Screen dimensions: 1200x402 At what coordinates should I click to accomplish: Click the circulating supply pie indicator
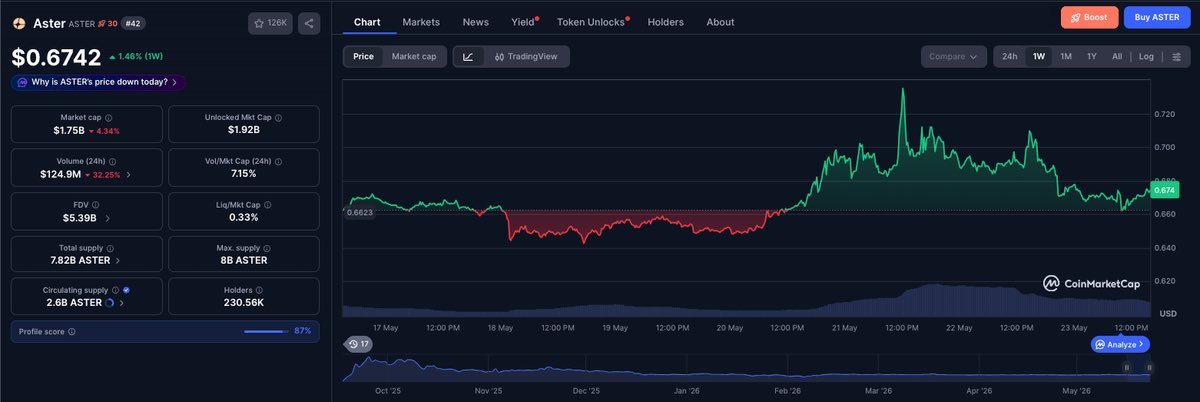pyautogui.click(x=110, y=302)
